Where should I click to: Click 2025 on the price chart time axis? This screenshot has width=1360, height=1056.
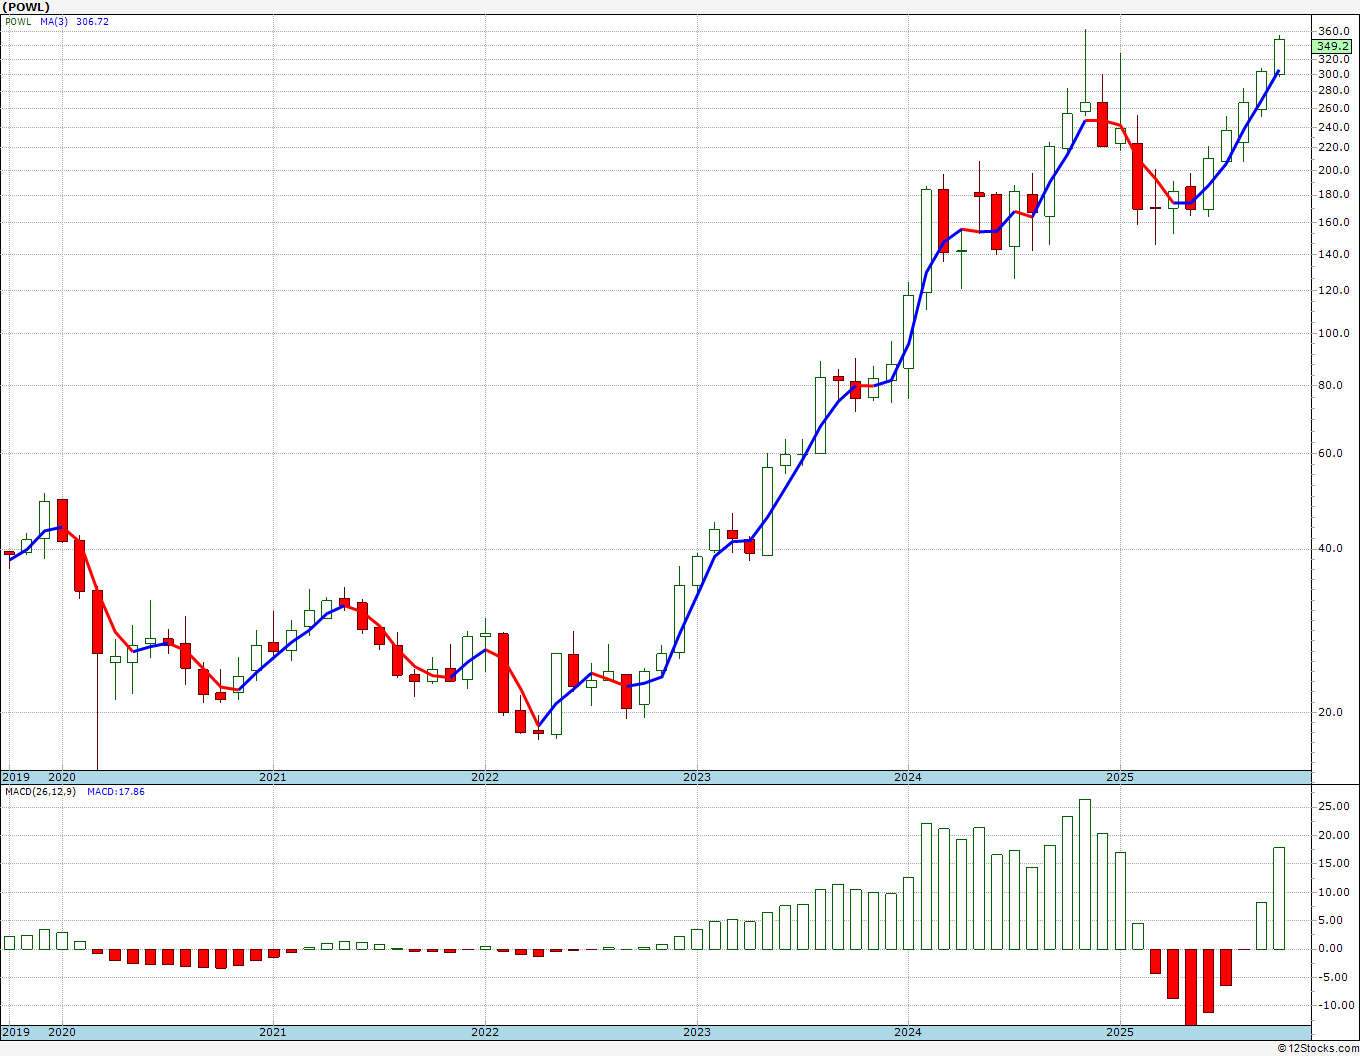[x=1120, y=777]
